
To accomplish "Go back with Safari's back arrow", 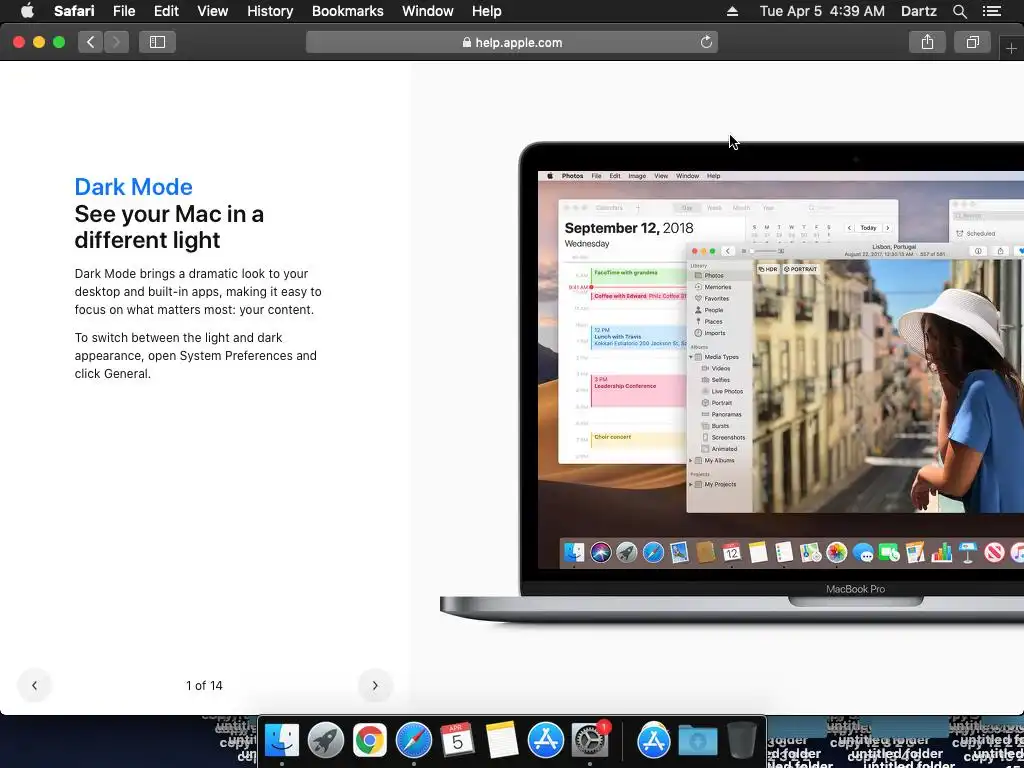I will pos(91,42).
